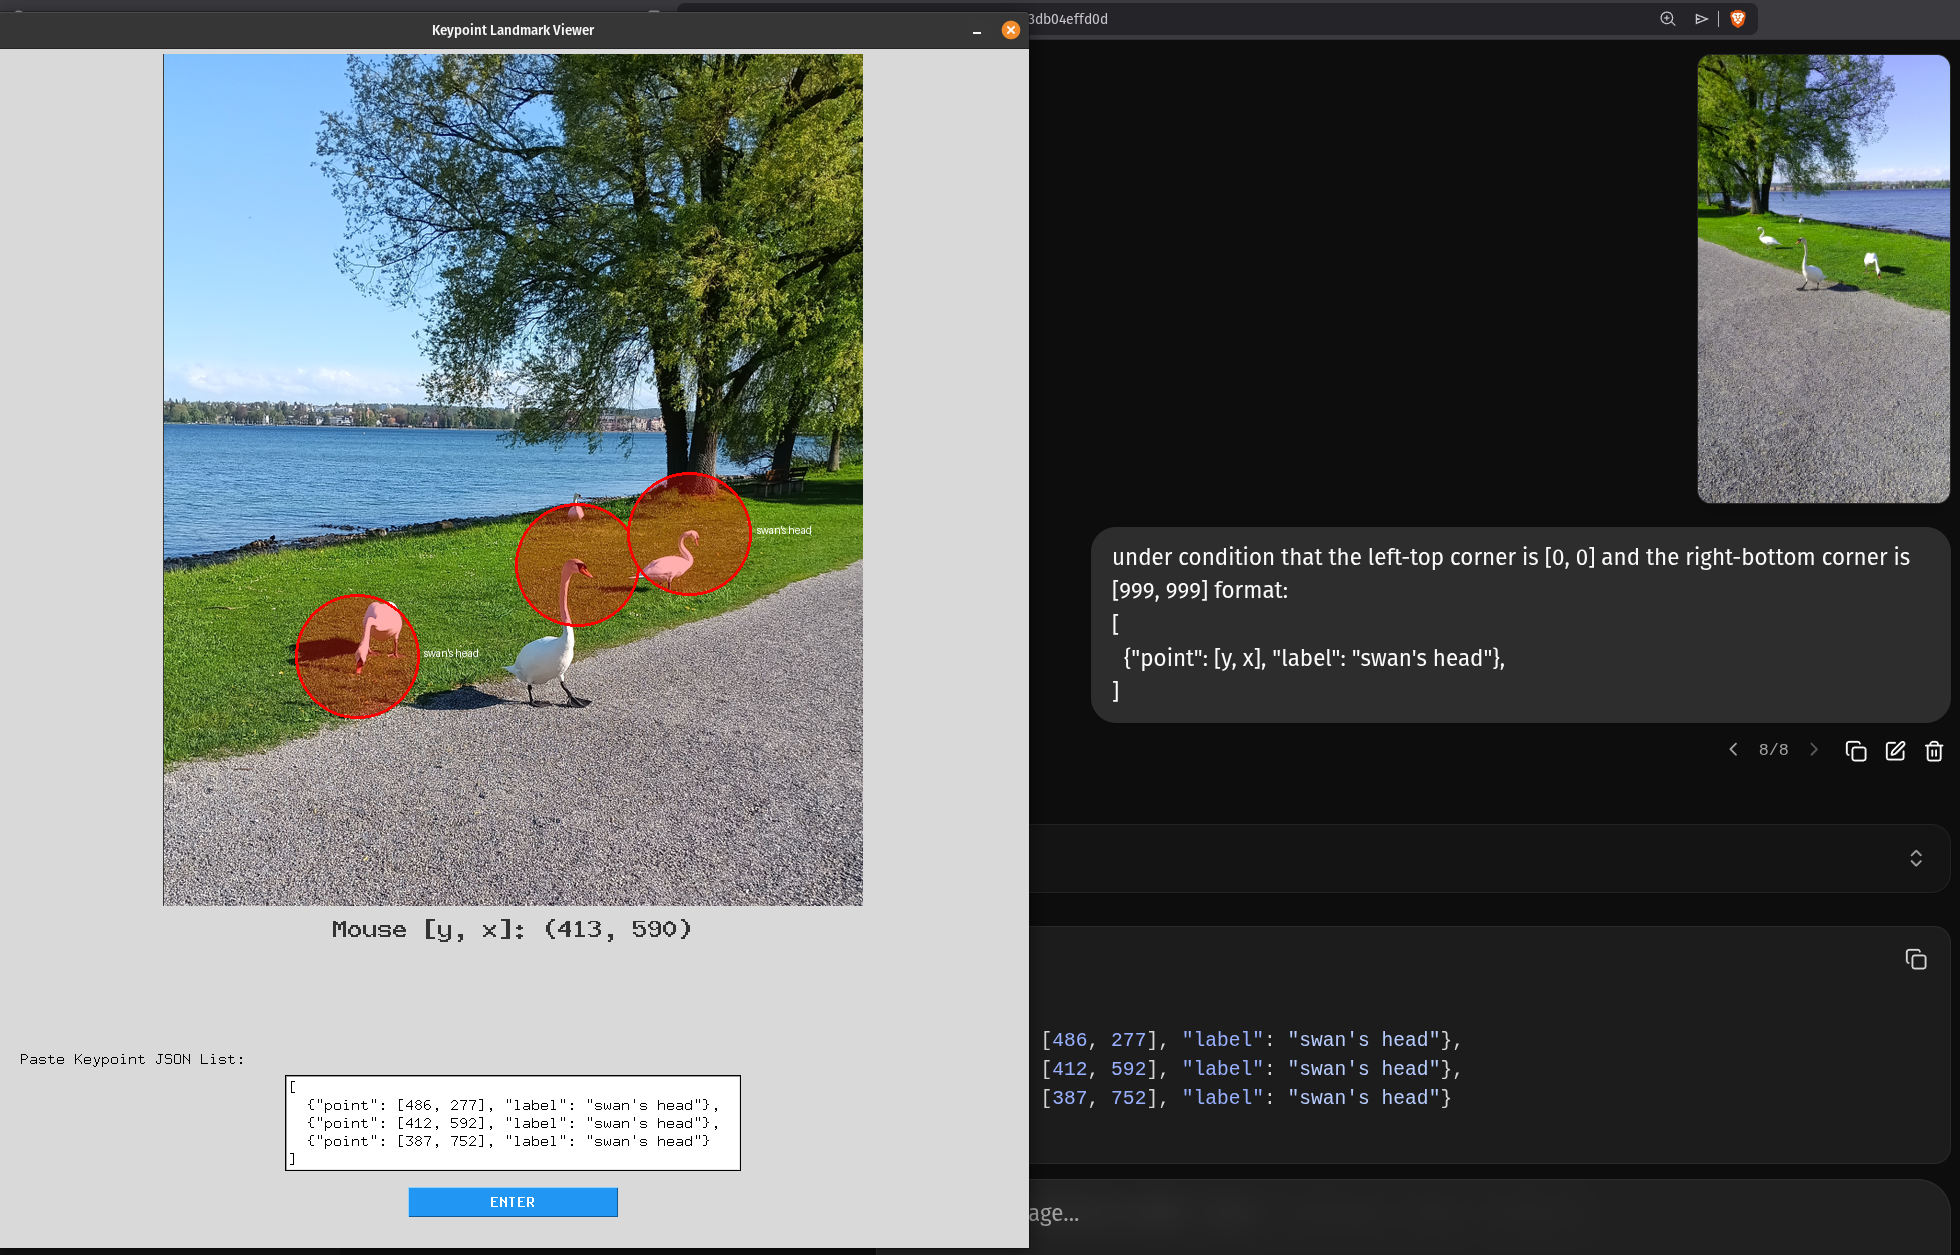Minimize the Keypoint Landmark Viewer window
The image size is (1960, 1255).
(x=976, y=31)
